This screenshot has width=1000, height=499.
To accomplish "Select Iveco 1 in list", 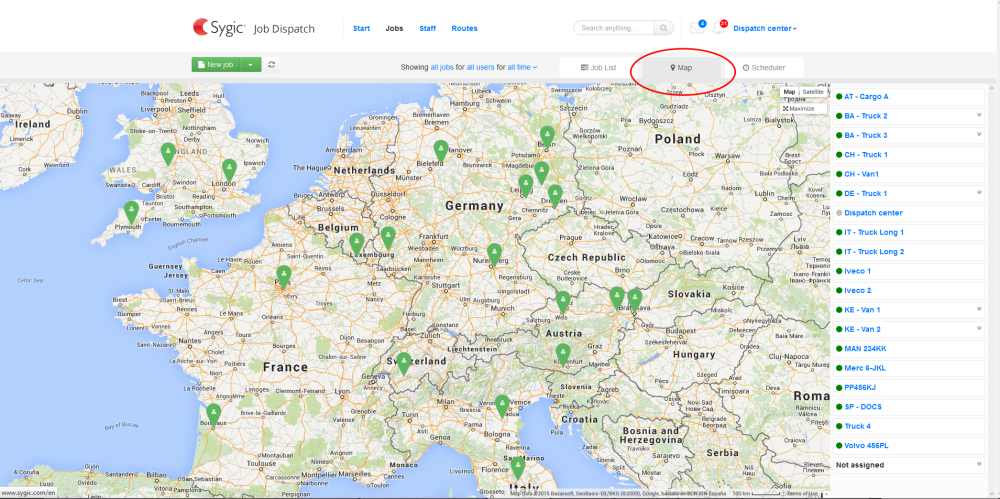I will click(x=909, y=271).
